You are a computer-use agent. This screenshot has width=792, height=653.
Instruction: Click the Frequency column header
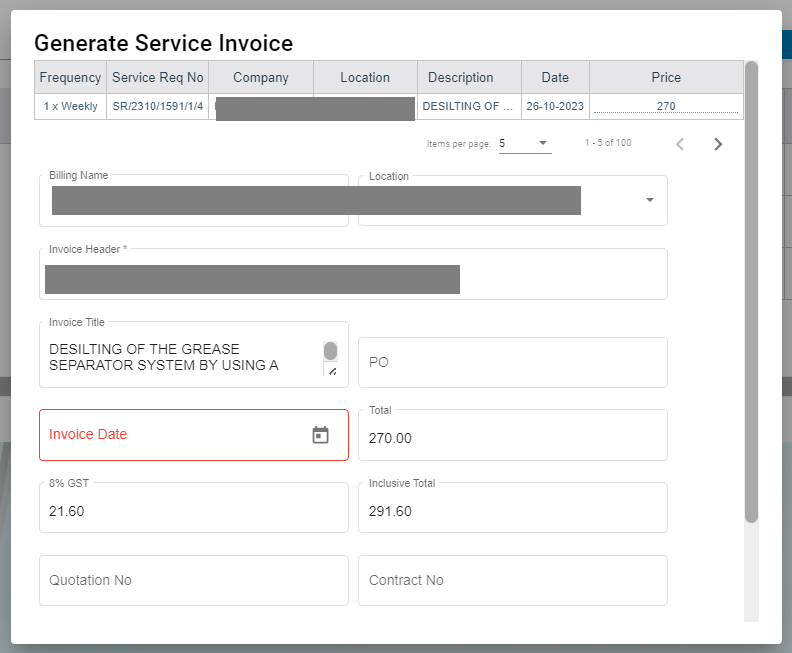coord(70,77)
